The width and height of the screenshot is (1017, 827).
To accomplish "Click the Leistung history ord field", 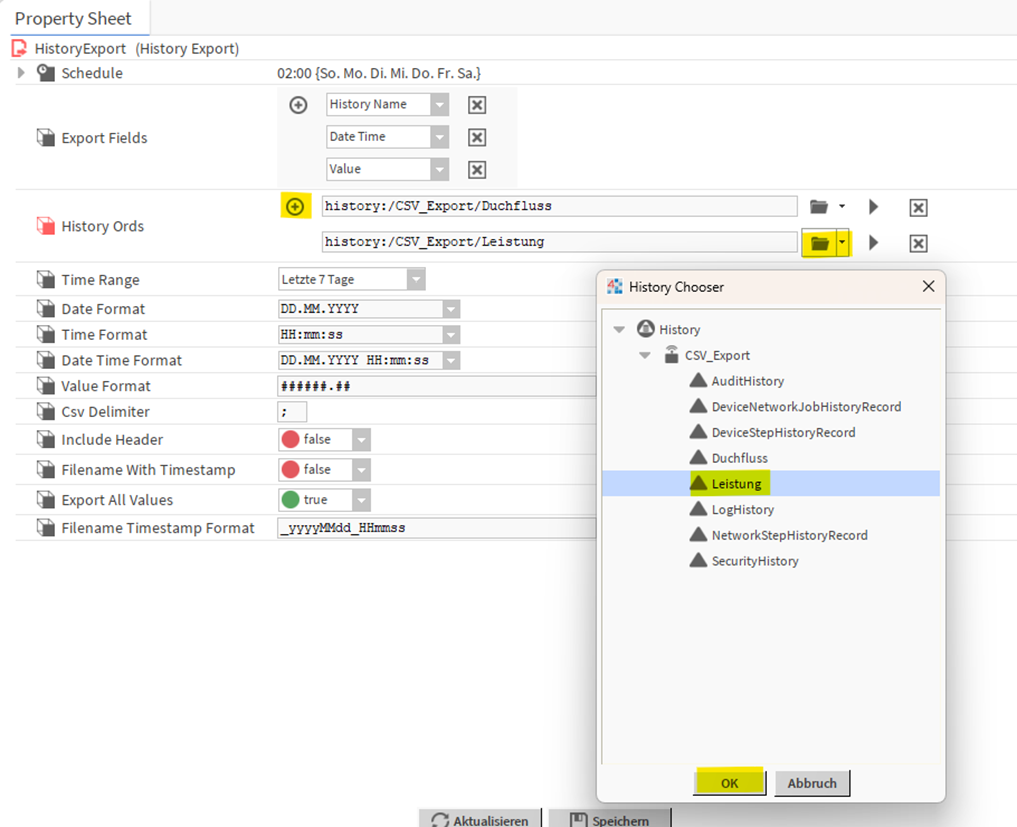I will click(x=559, y=242).
